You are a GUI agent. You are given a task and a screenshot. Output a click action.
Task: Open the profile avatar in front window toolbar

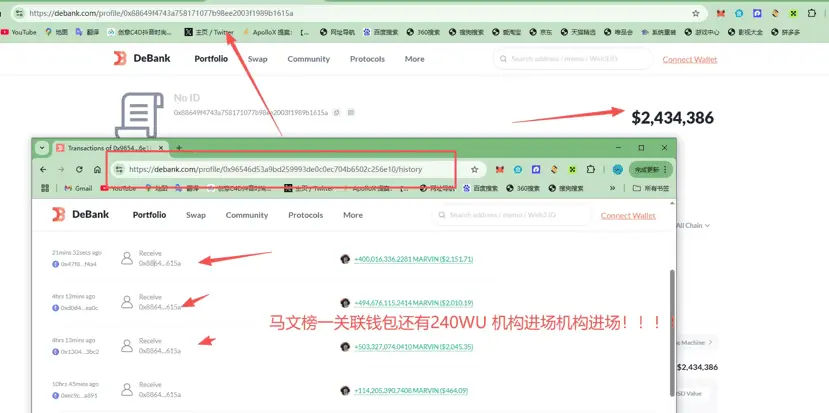tap(618, 170)
